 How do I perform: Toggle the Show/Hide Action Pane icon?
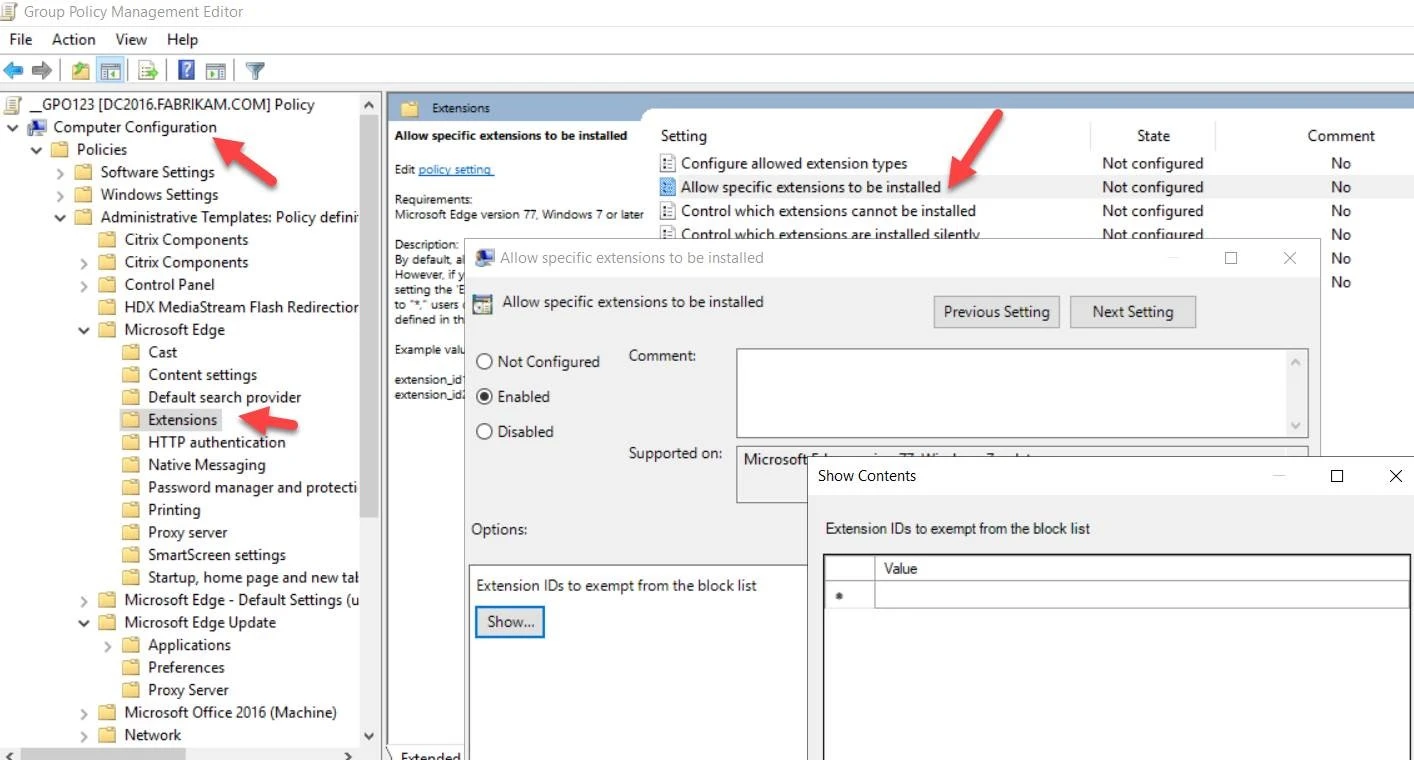[215, 71]
